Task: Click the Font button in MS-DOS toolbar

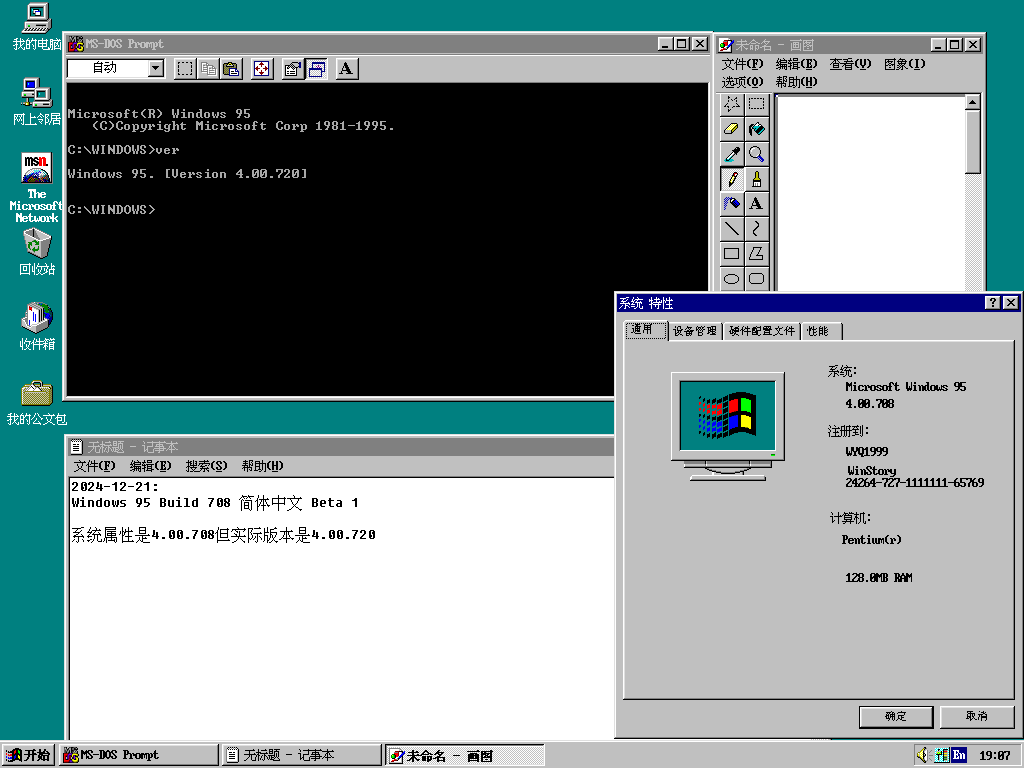Action: (x=347, y=69)
